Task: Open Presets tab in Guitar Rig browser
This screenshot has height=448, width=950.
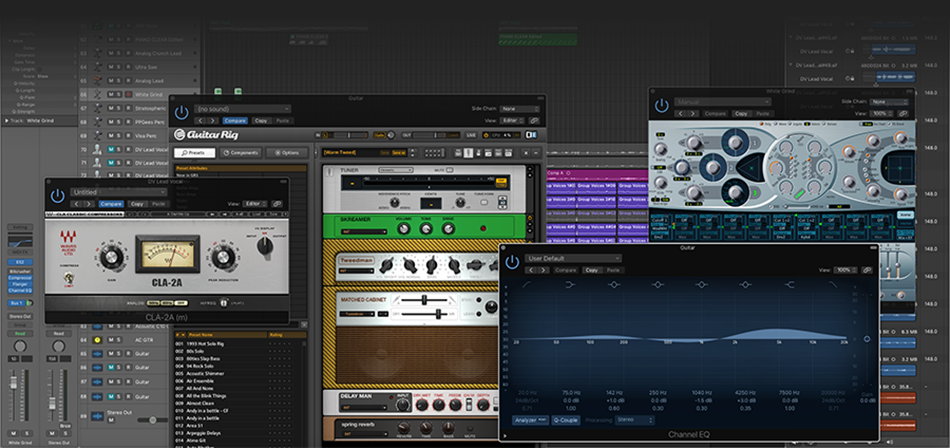Action: [x=194, y=153]
